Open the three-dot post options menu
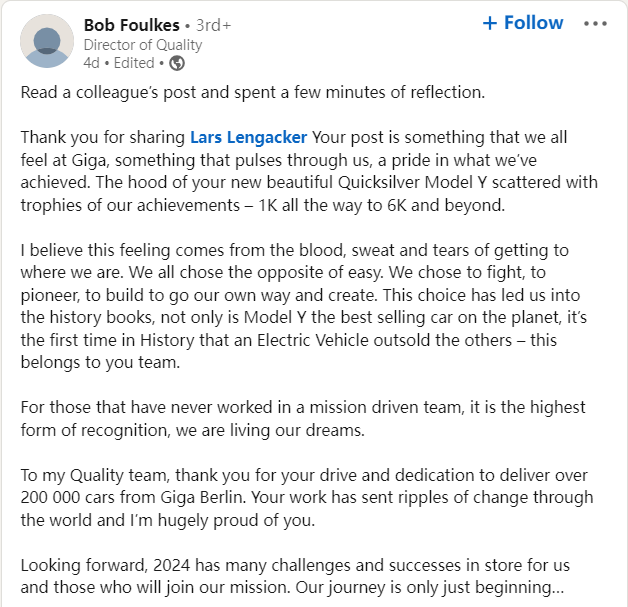This screenshot has width=628, height=607. tap(595, 24)
